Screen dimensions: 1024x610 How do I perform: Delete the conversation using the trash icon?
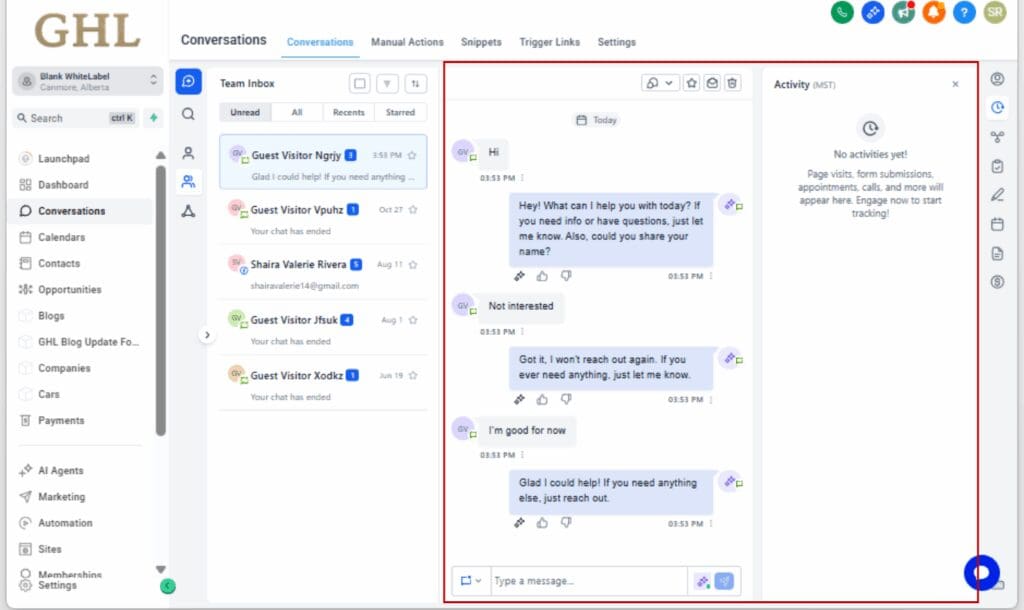coord(732,84)
